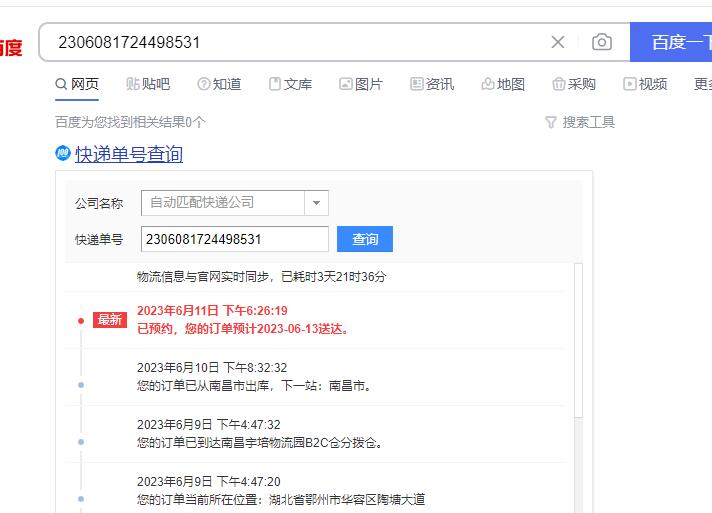The width and height of the screenshot is (712, 513).
Task: Click the 自动匹配快递公司 company field
Action: coord(222,203)
